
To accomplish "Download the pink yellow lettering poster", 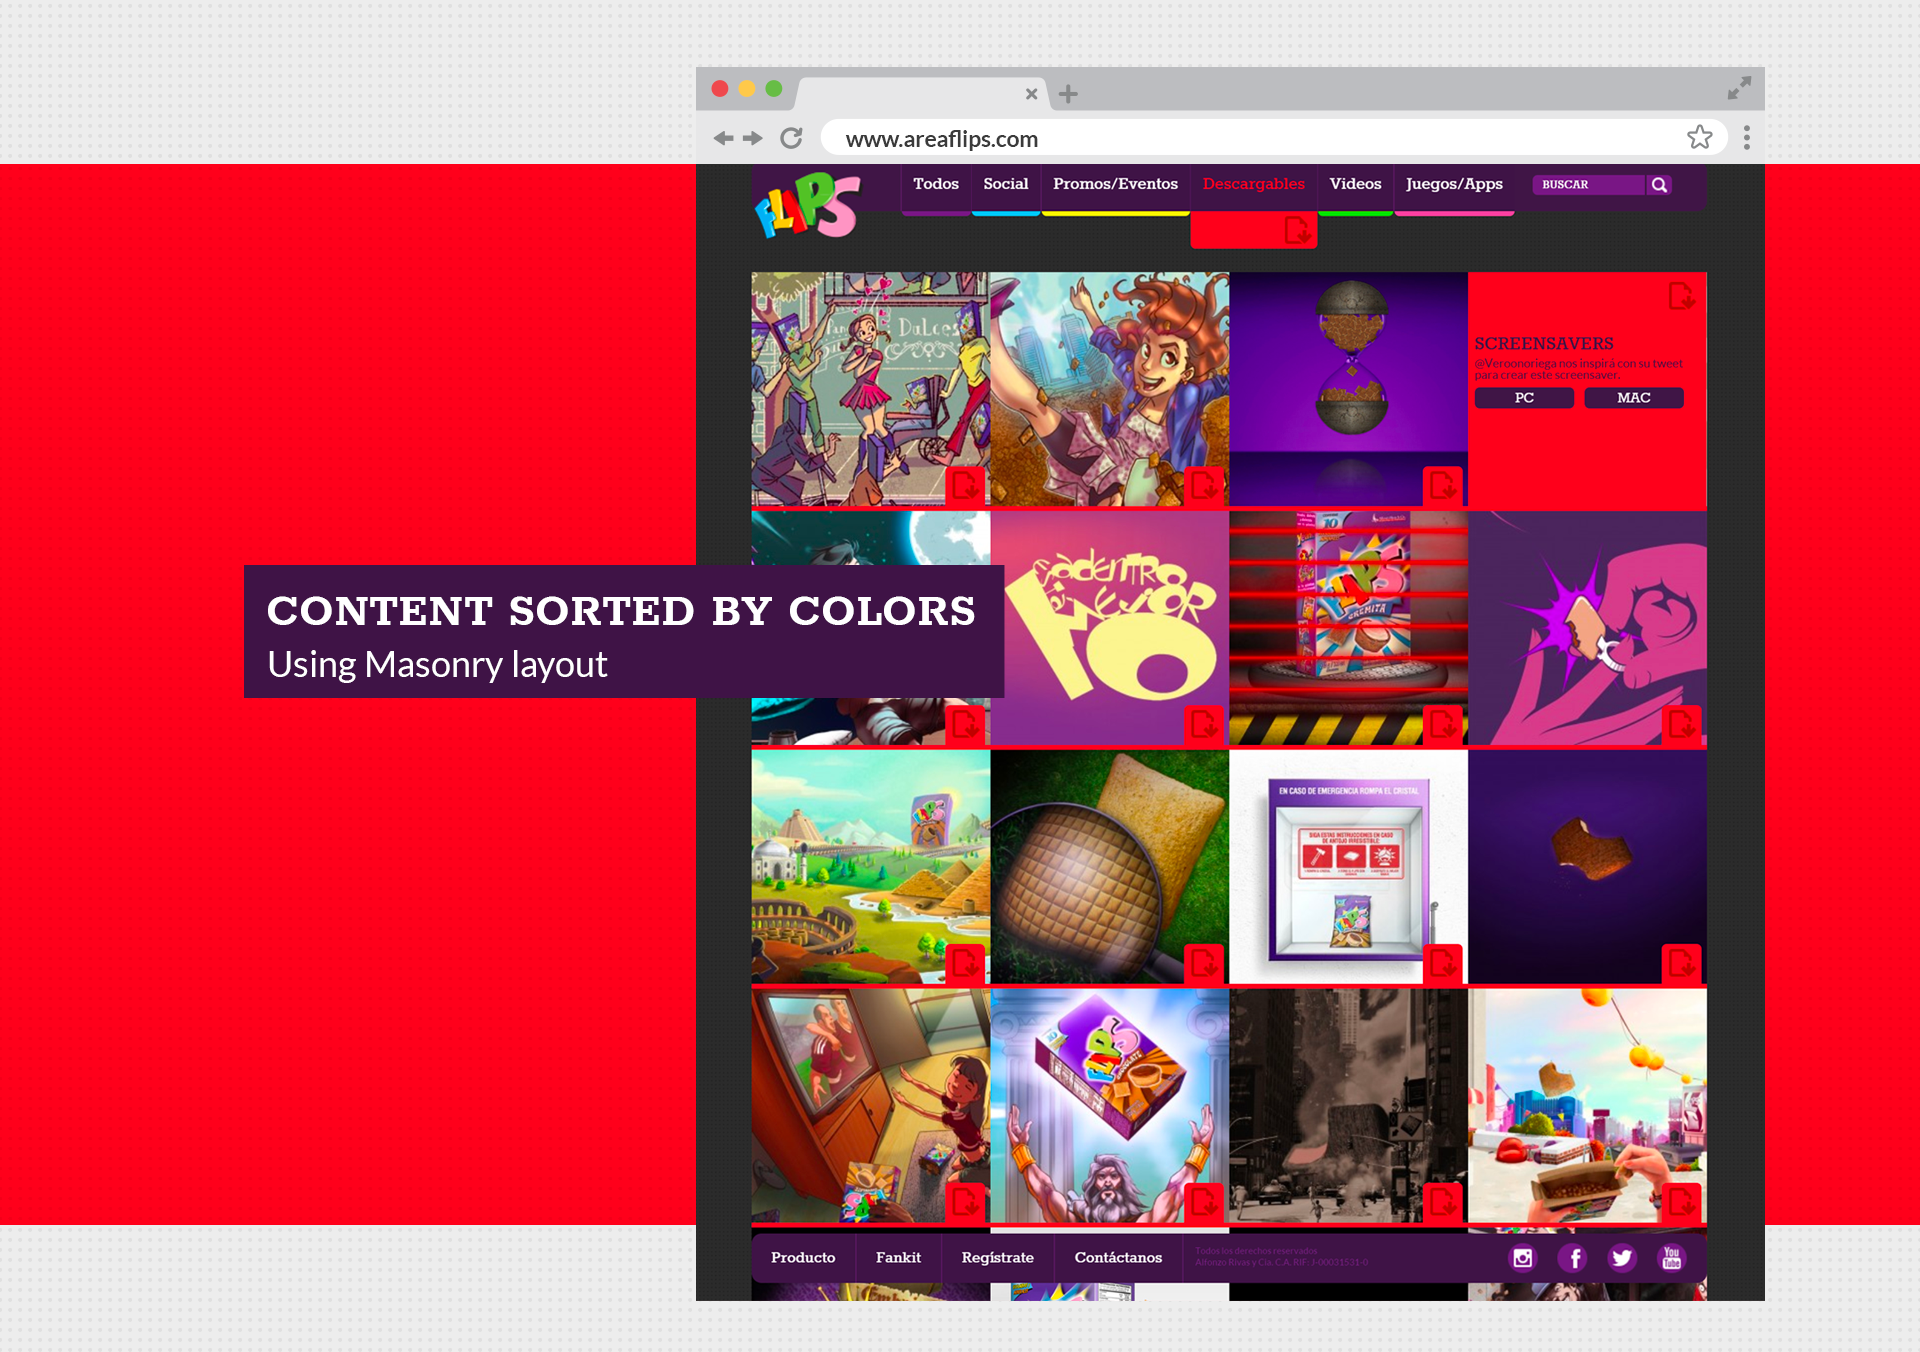I will pyautogui.click(x=1204, y=725).
